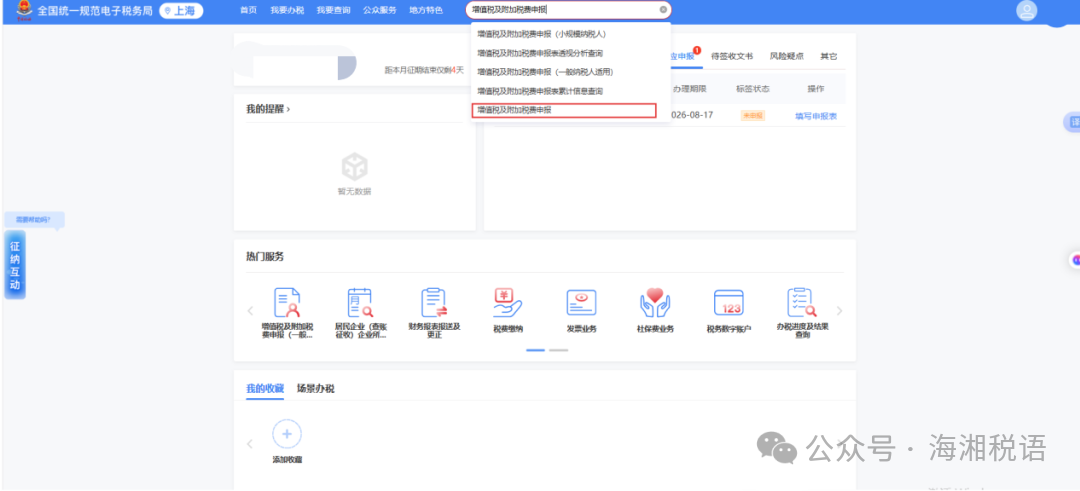1080x491 pixels.
Task: Open 税务数字账户 icon
Action: point(729,303)
